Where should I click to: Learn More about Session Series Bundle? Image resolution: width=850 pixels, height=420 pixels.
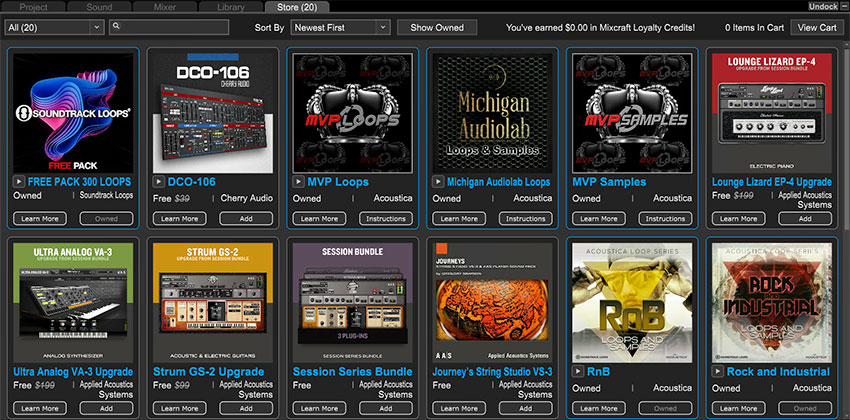pyautogui.click(x=320, y=408)
